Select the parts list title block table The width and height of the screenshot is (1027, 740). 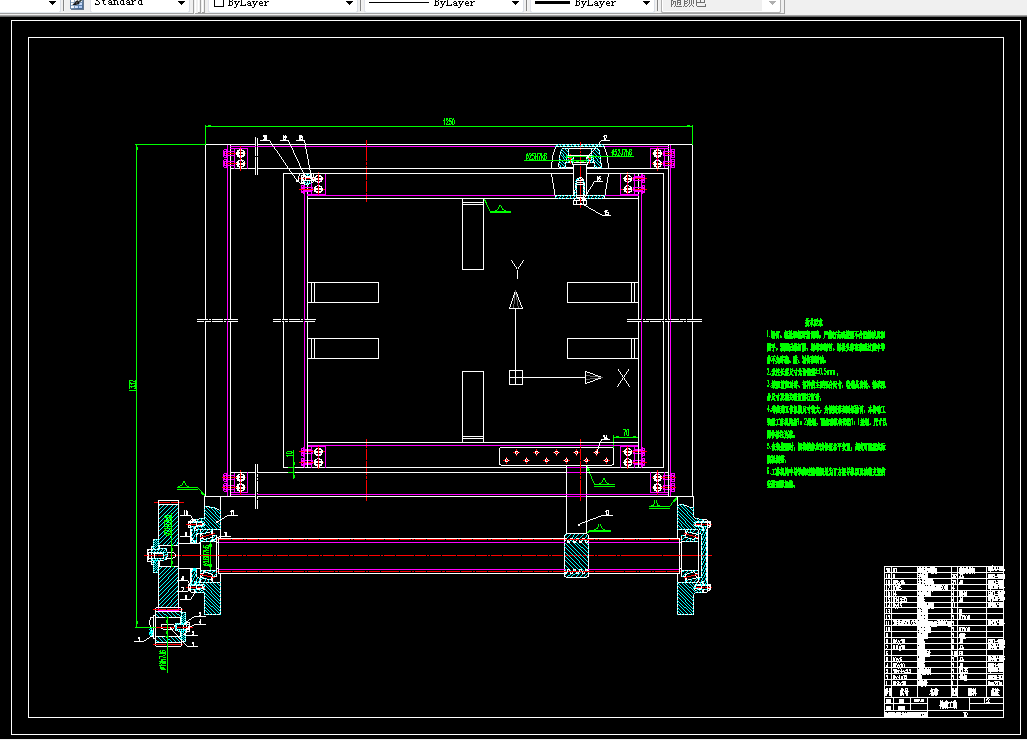[x=944, y=642]
